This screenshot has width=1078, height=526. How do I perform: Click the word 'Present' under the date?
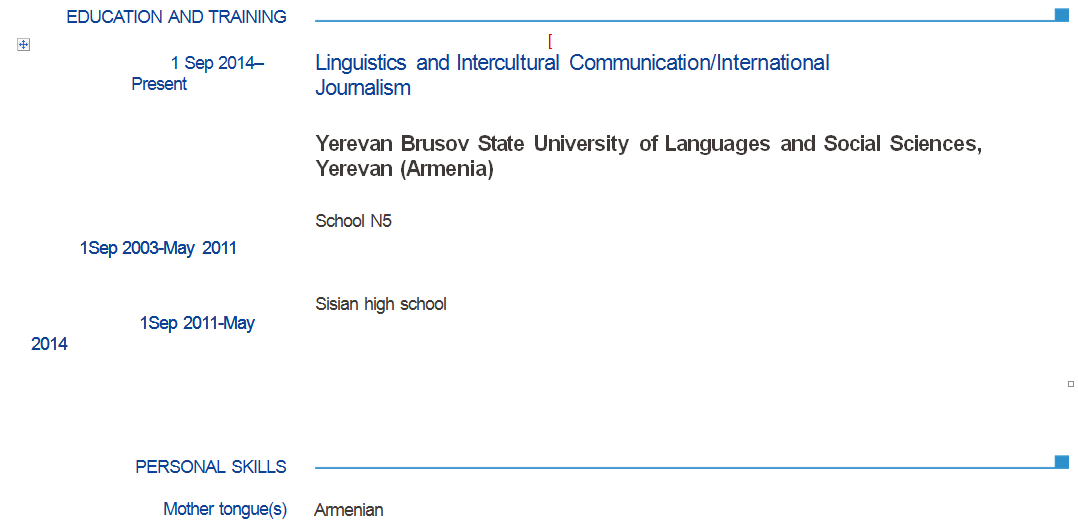pyautogui.click(x=159, y=84)
